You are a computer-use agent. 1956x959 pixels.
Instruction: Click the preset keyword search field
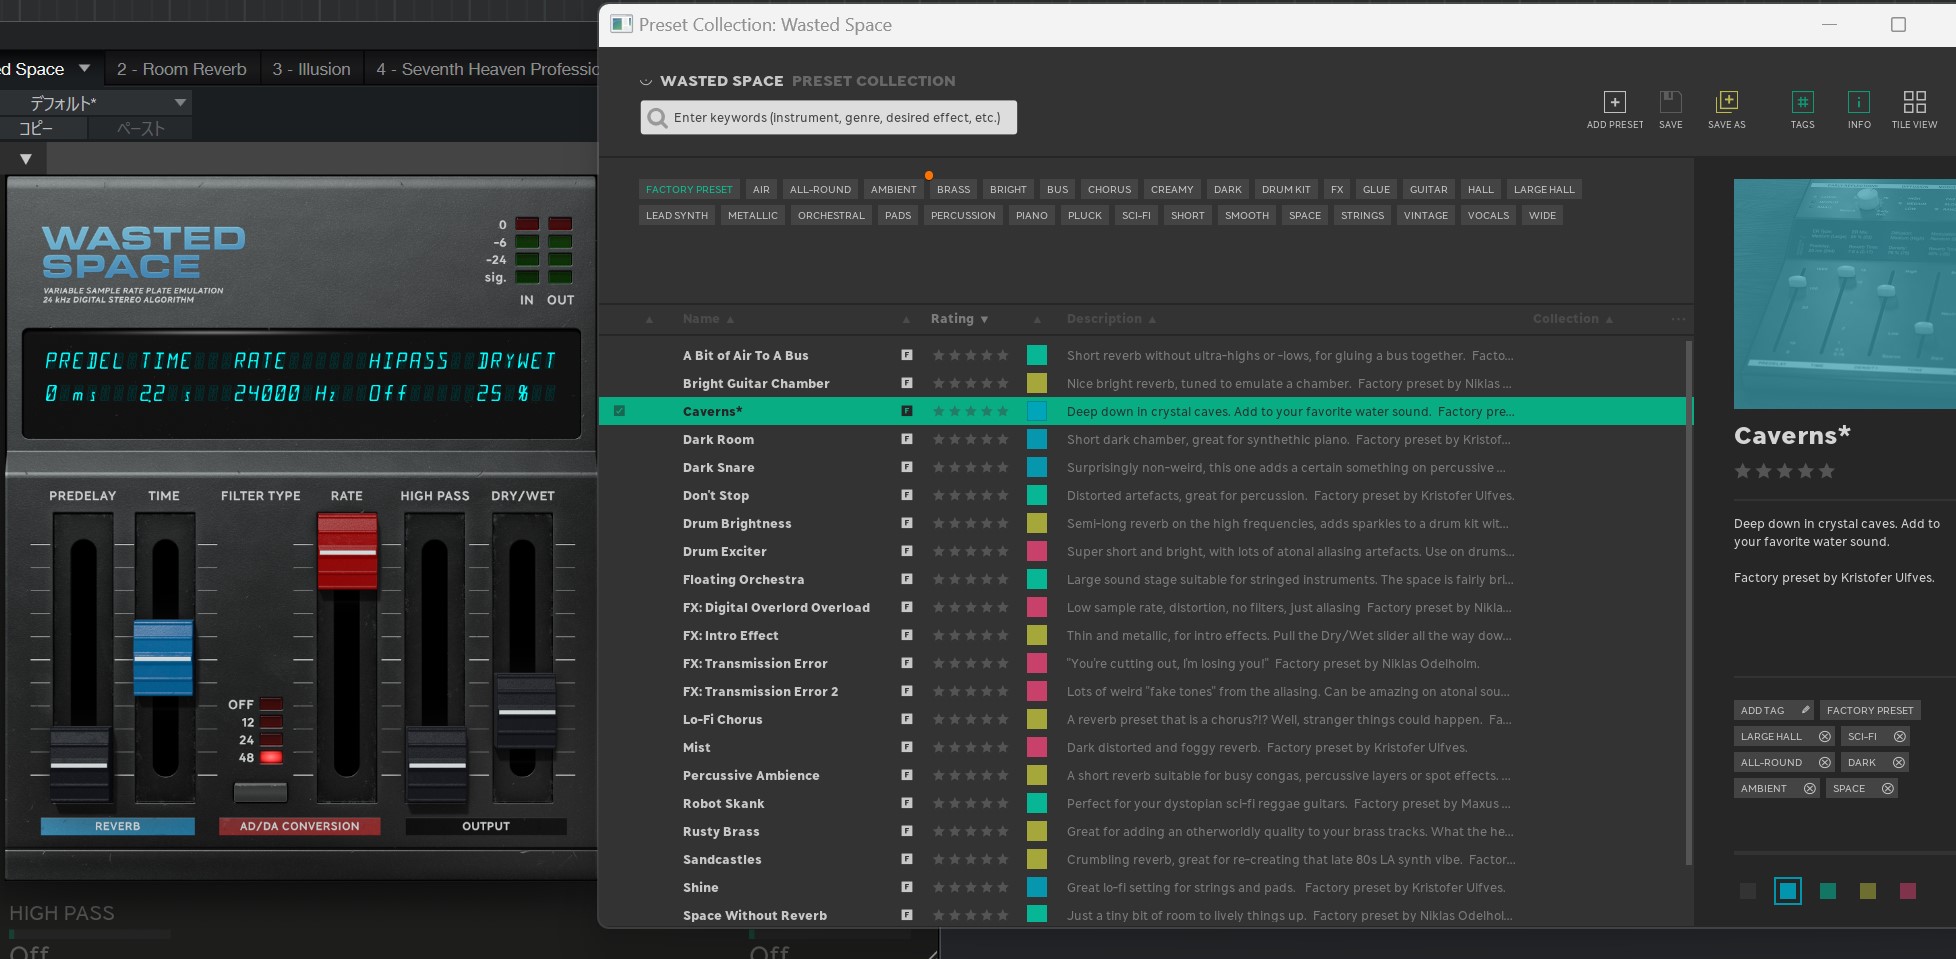[836, 118]
